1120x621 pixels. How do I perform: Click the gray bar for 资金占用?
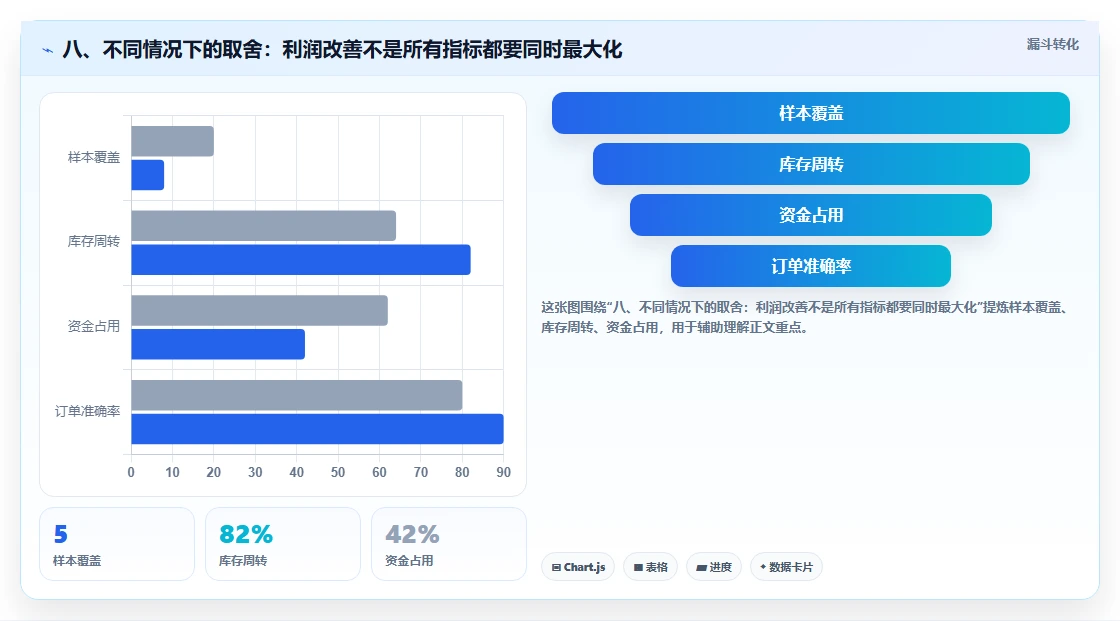(259, 310)
